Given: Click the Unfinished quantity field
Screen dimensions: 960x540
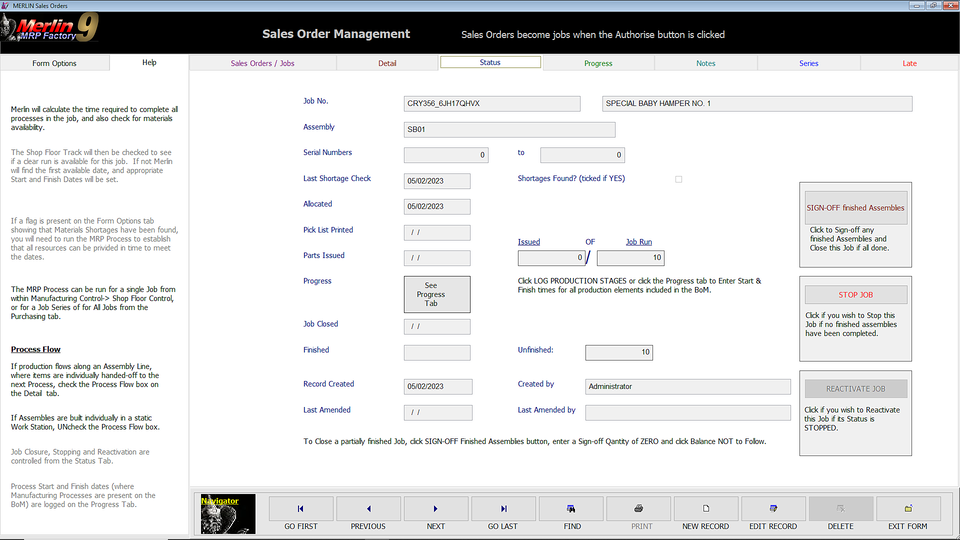Looking at the screenshot, I should tap(619, 352).
